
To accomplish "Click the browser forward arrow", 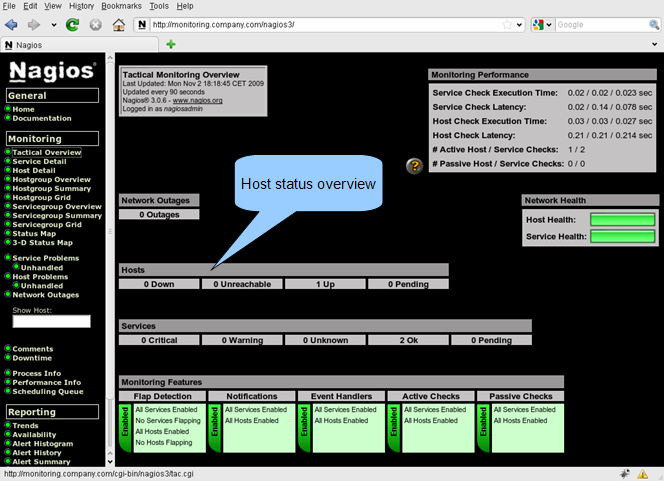I will point(33,25).
